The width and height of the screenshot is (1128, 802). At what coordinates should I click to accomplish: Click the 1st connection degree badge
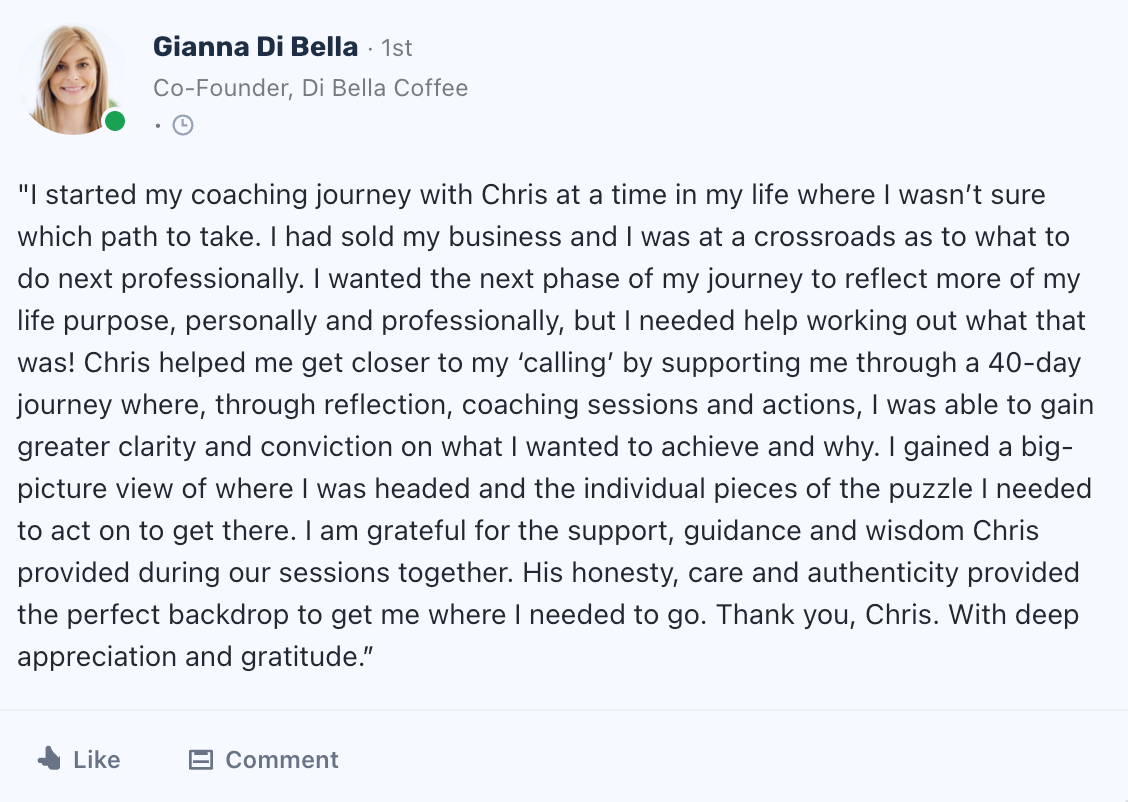pos(396,47)
